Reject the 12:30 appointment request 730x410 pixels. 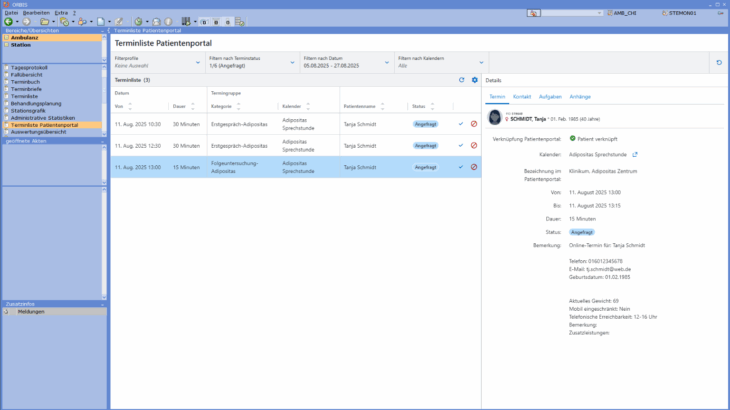coord(474,146)
